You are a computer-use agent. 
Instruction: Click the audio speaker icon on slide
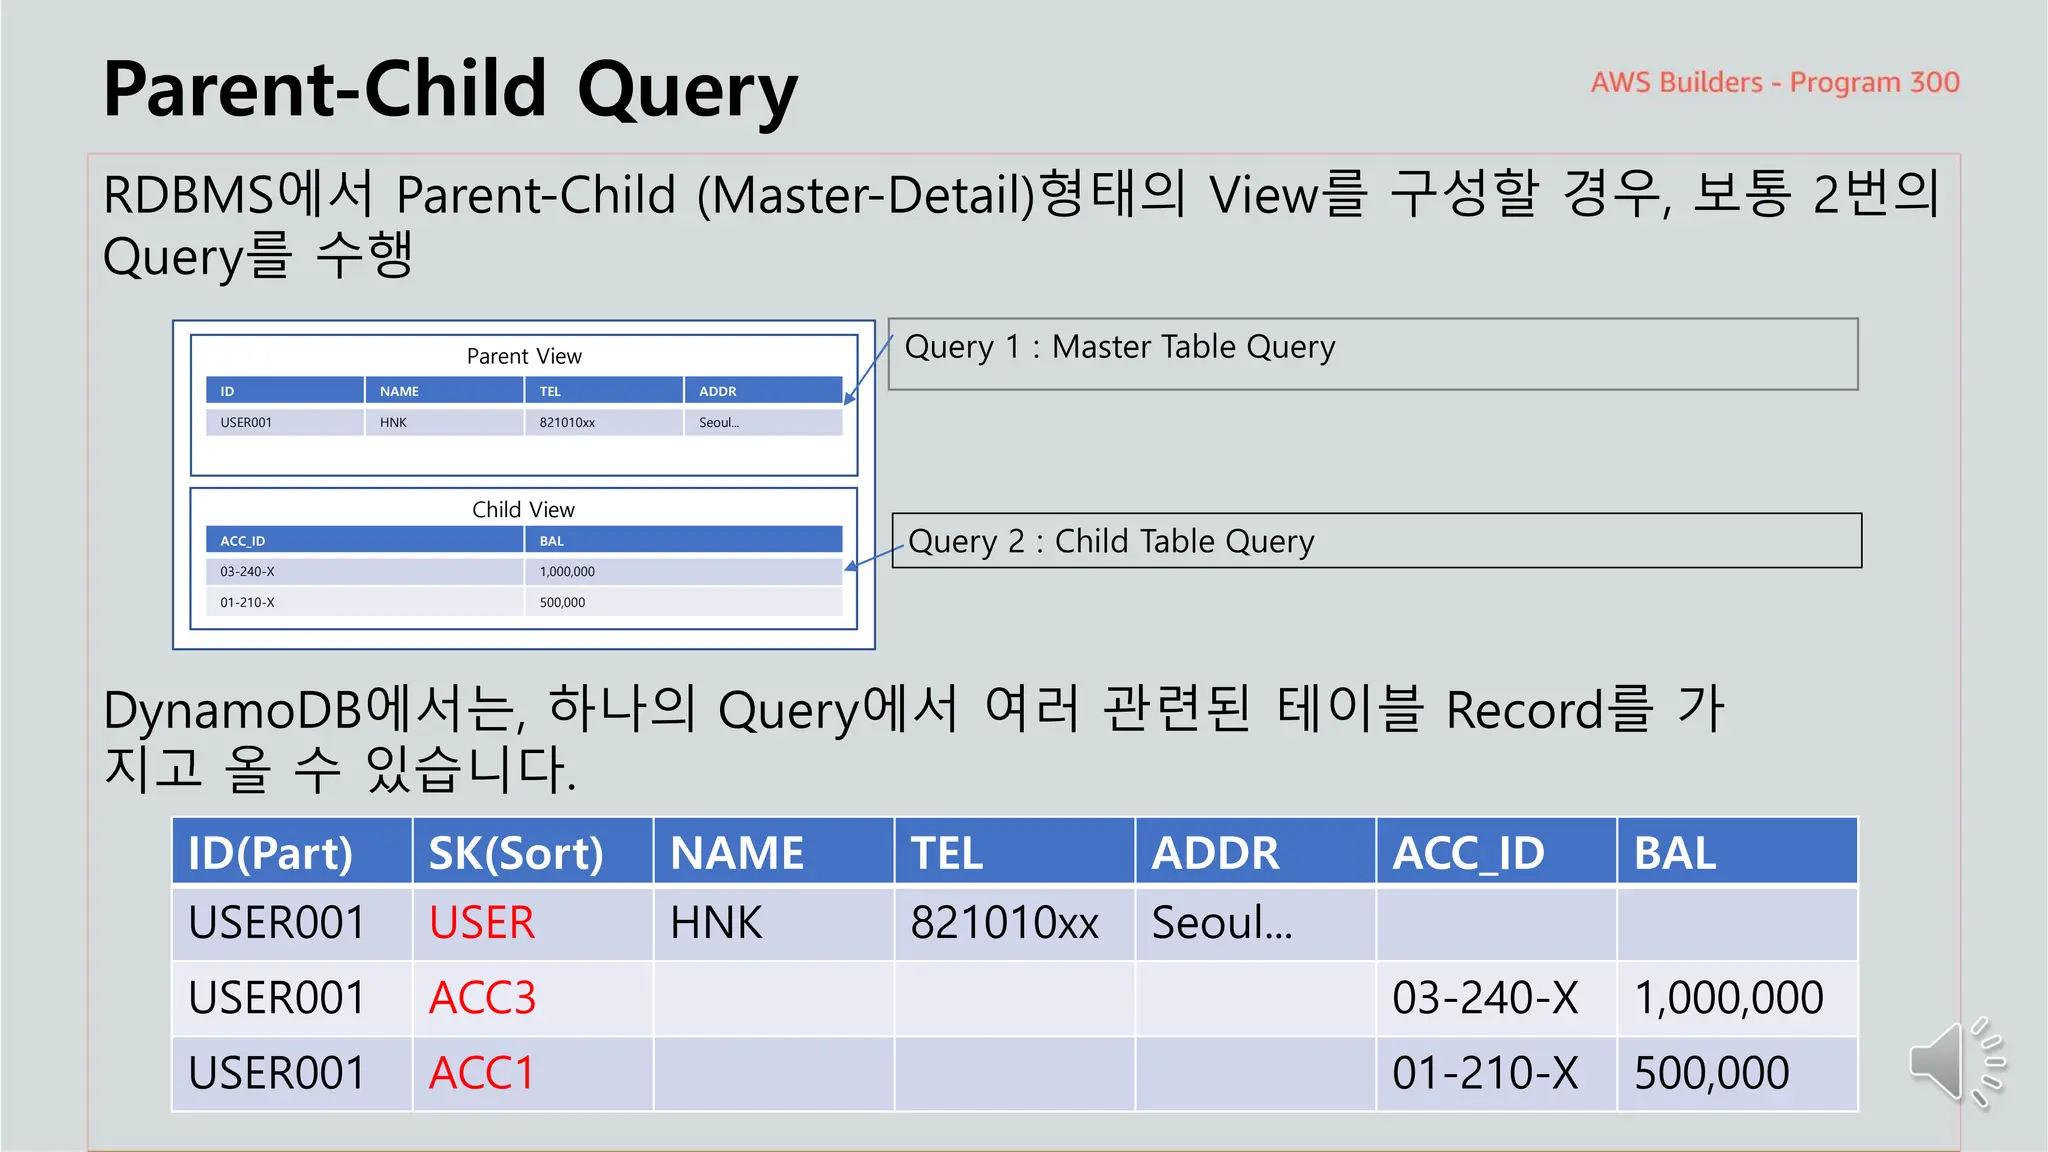click(1957, 1063)
